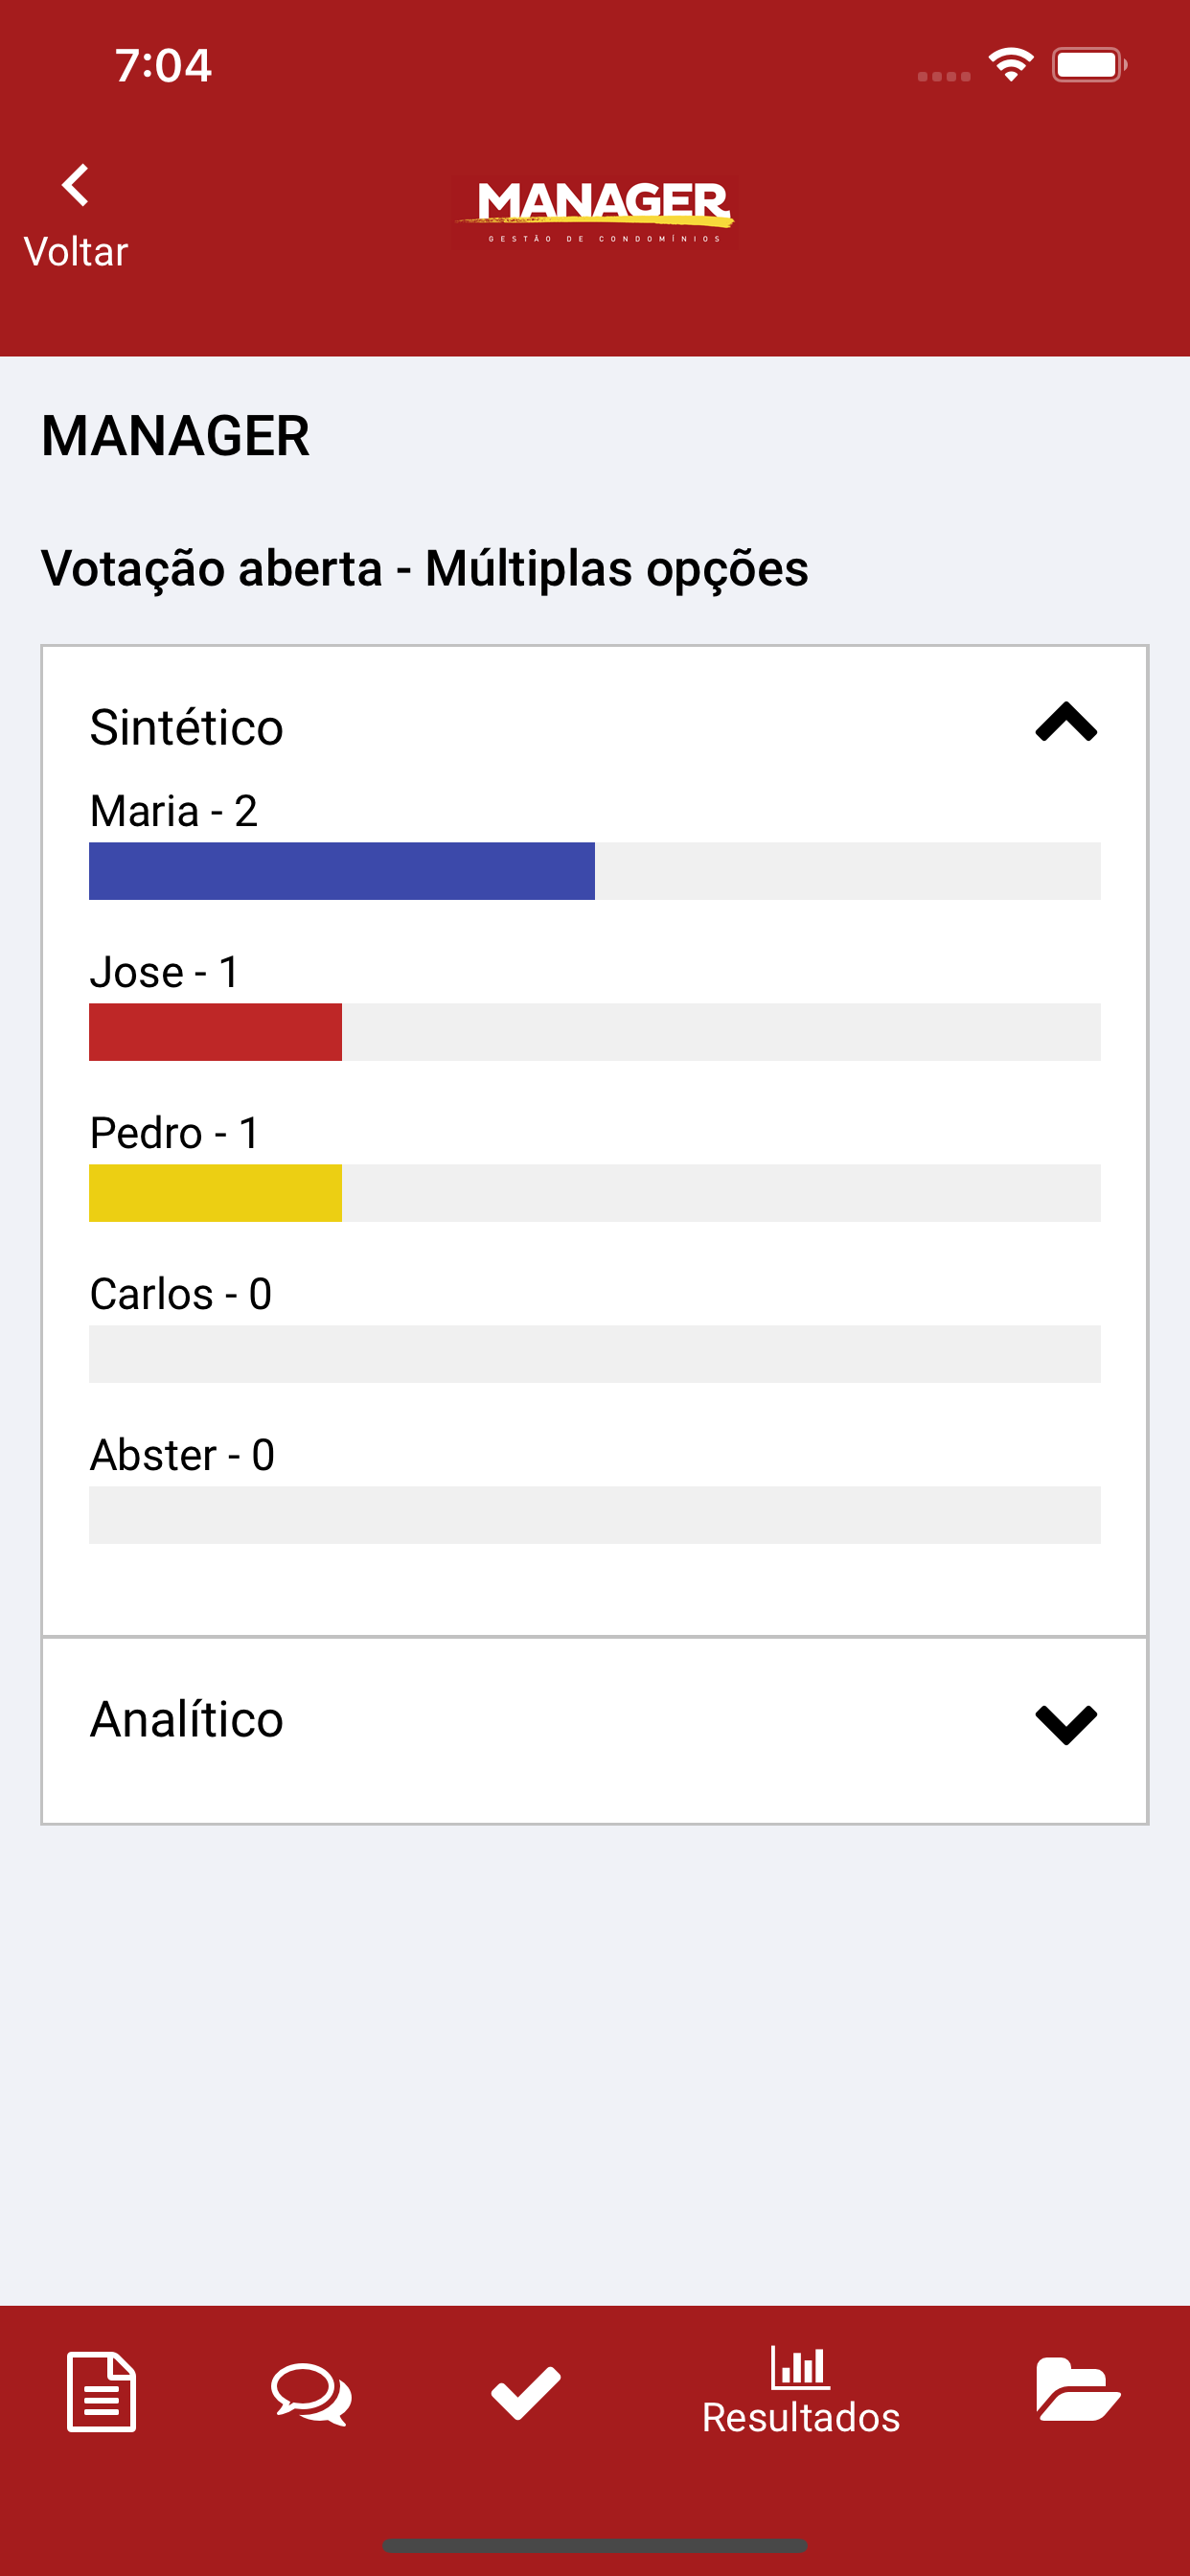Open the document icon in bottom bar
1190x2576 pixels.
pyautogui.click(x=101, y=2391)
